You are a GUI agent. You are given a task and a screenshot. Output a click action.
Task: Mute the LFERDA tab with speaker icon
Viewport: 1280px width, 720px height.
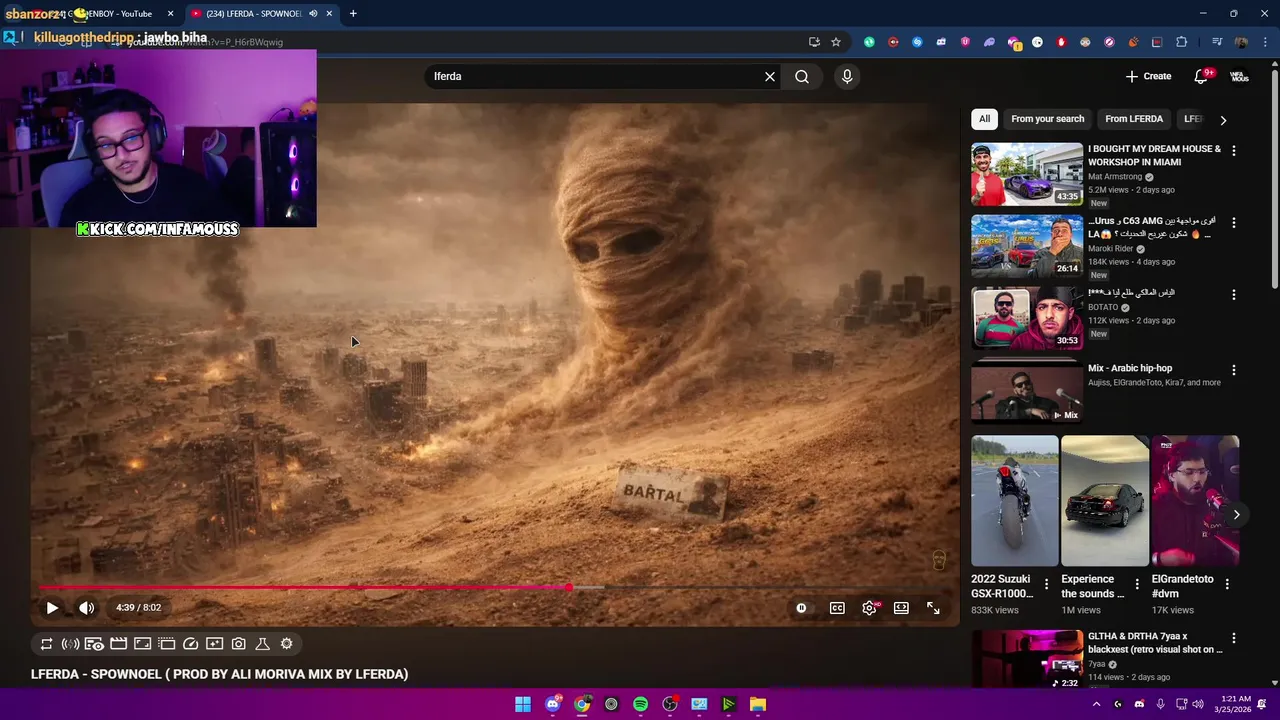pos(313,14)
